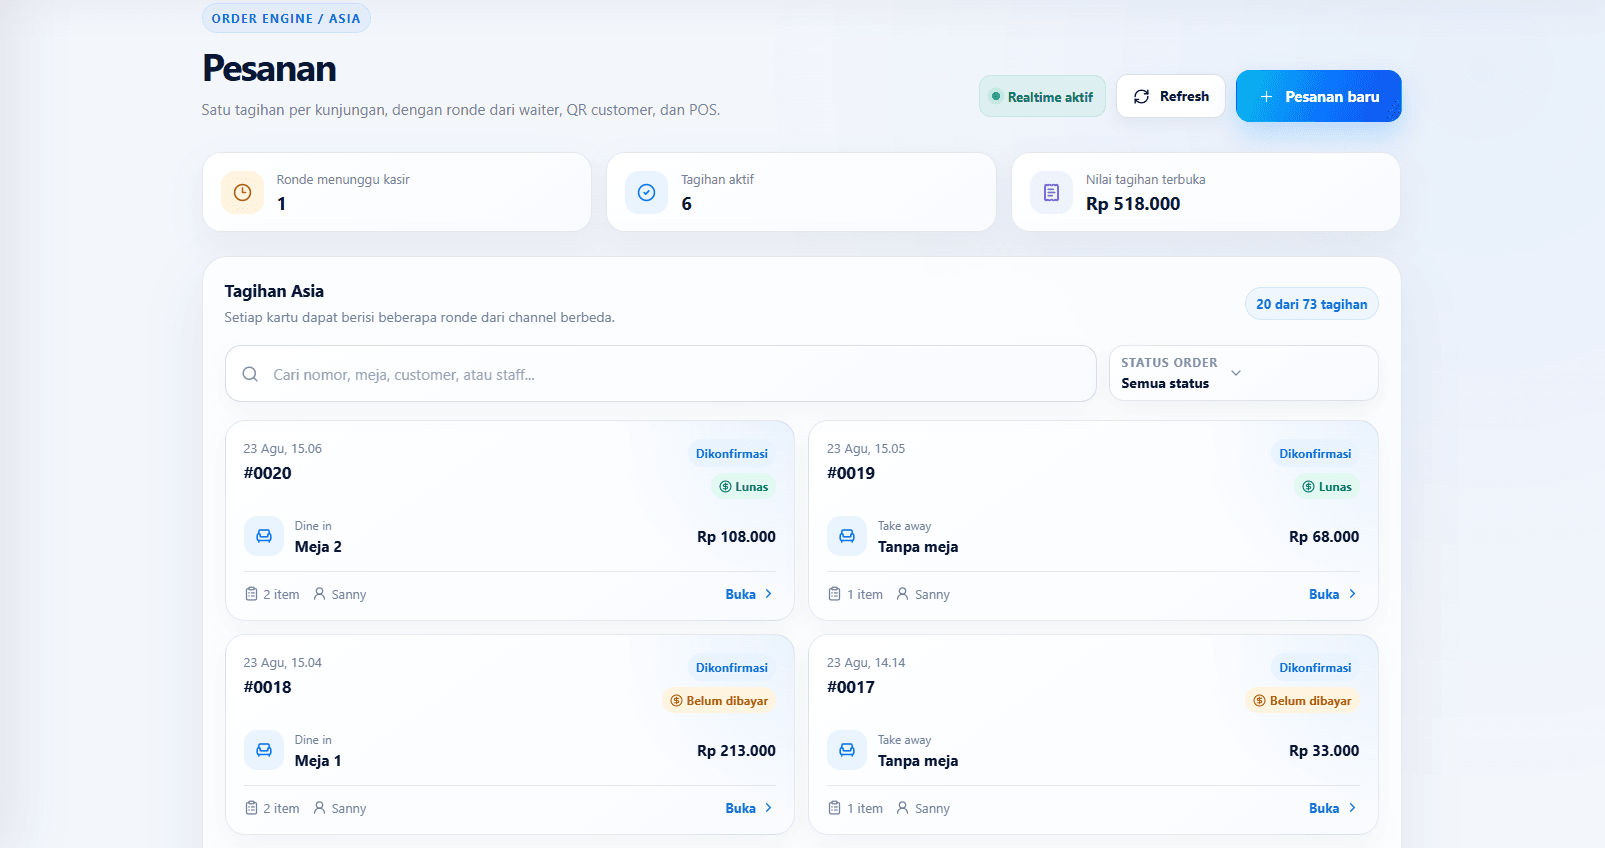
Task: Click the order number #0018
Action: (x=268, y=687)
